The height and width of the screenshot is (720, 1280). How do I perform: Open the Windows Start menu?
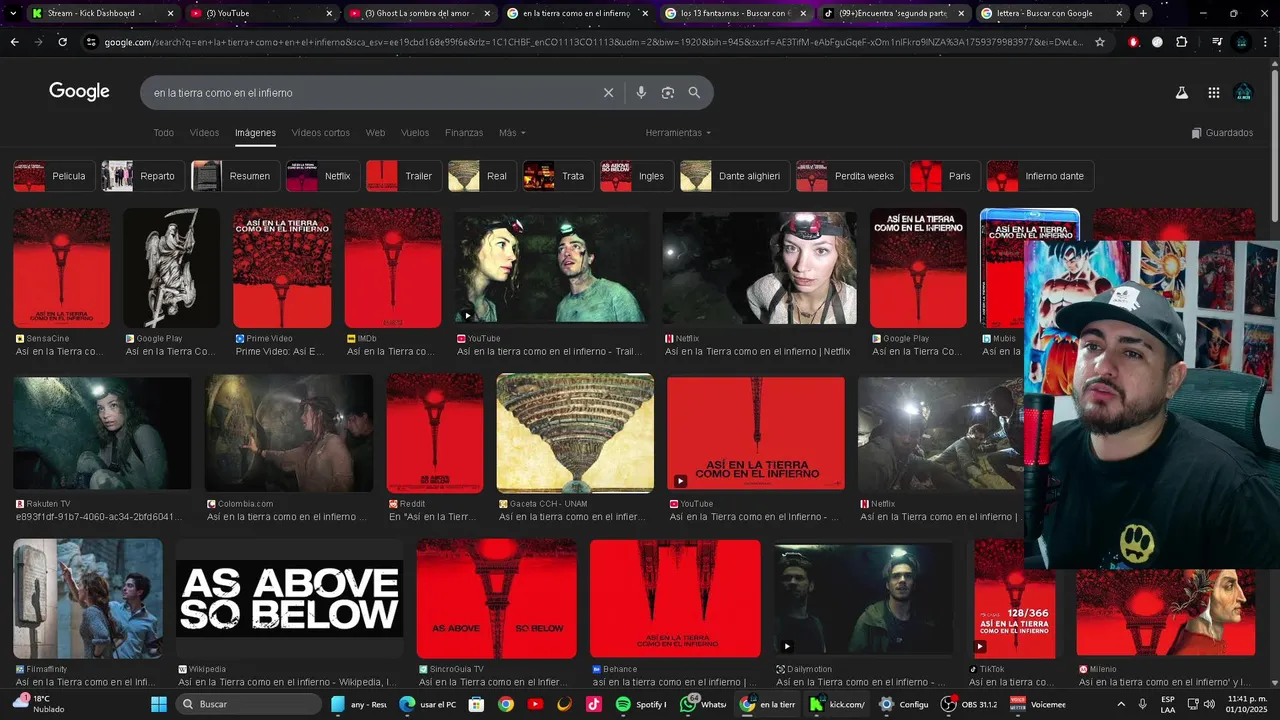click(159, 704)
